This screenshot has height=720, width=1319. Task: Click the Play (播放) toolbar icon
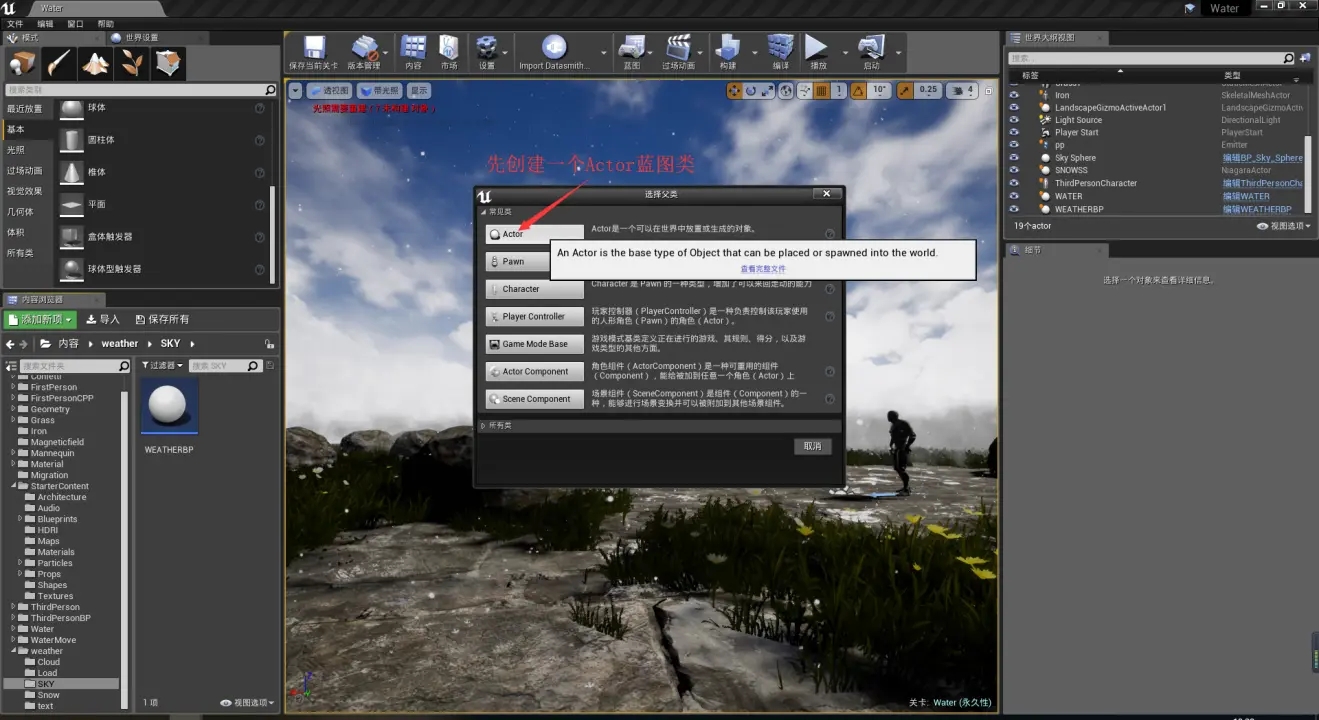tap(818, 51)
